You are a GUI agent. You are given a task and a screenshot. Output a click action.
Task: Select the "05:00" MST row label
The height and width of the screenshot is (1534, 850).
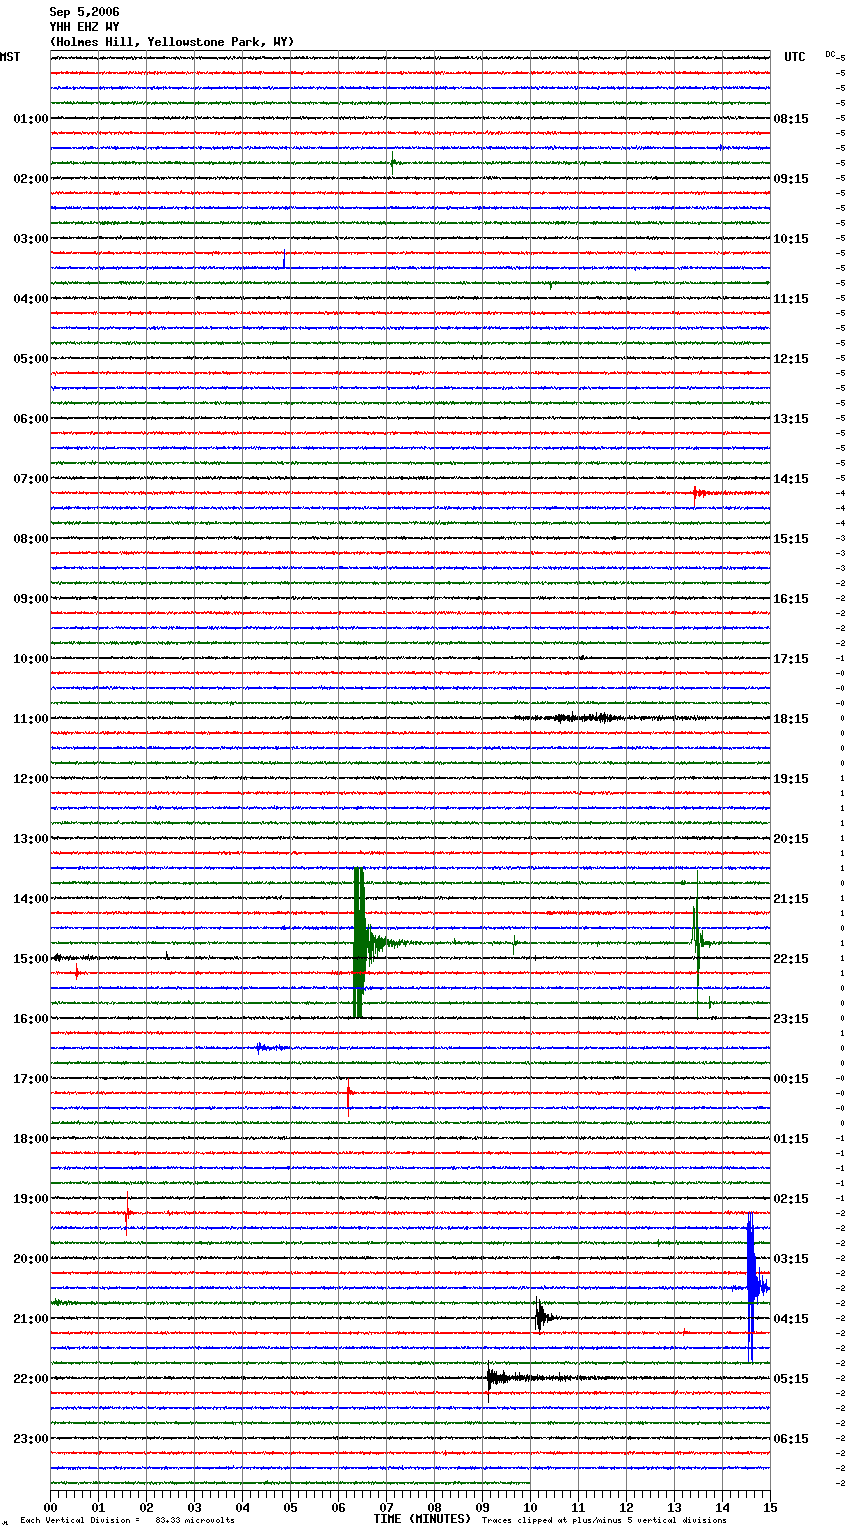click(31, 359)
